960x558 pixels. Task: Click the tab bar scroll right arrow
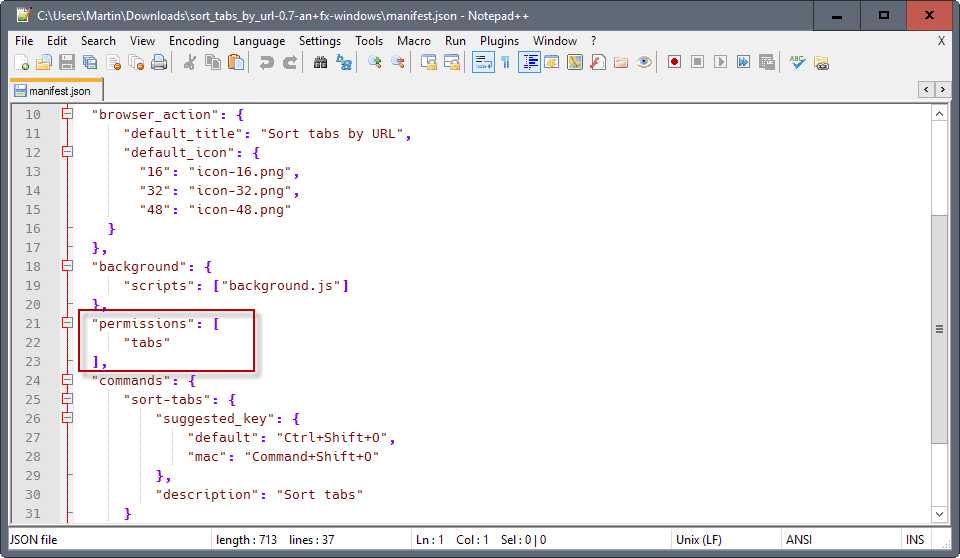click(x=941, y=90)
